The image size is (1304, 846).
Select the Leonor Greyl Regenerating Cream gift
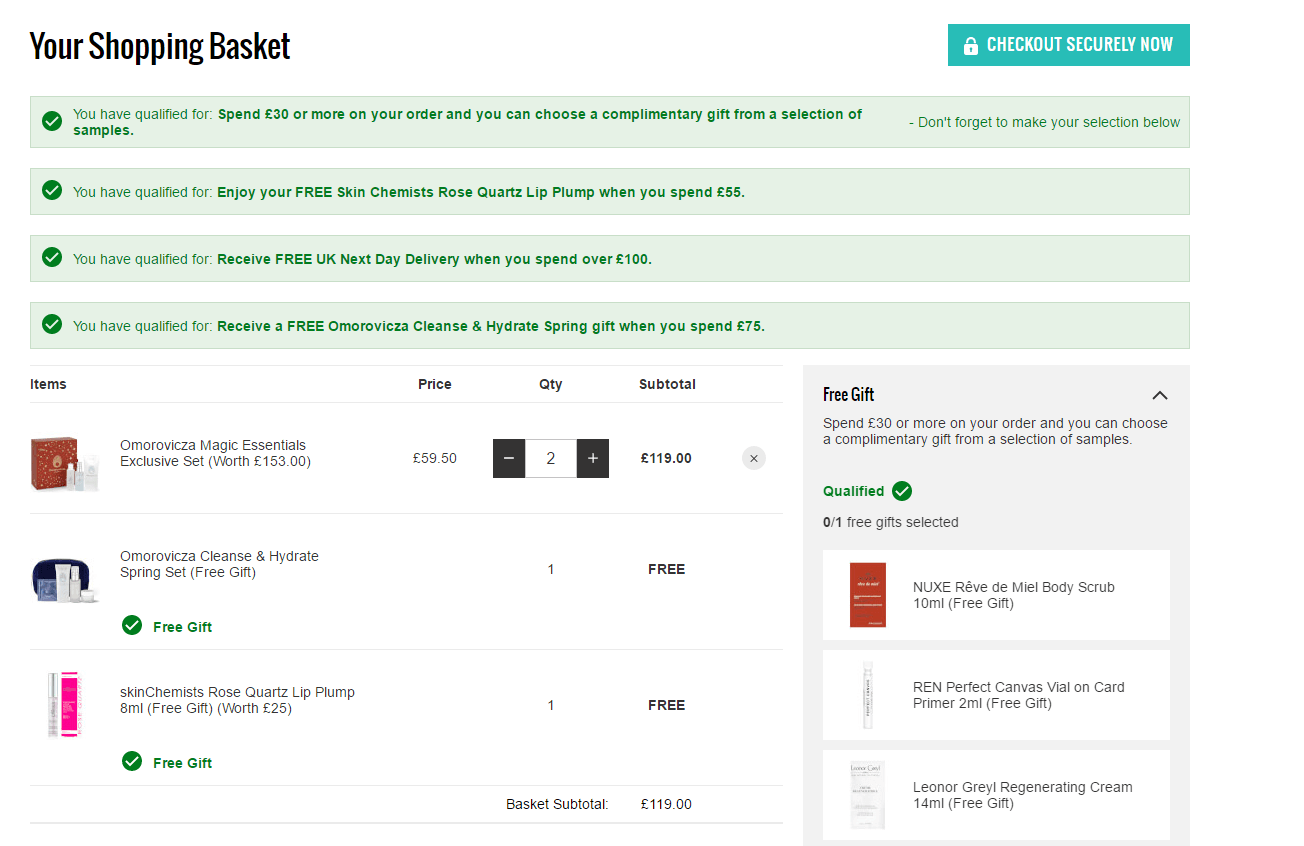point(996,795)
